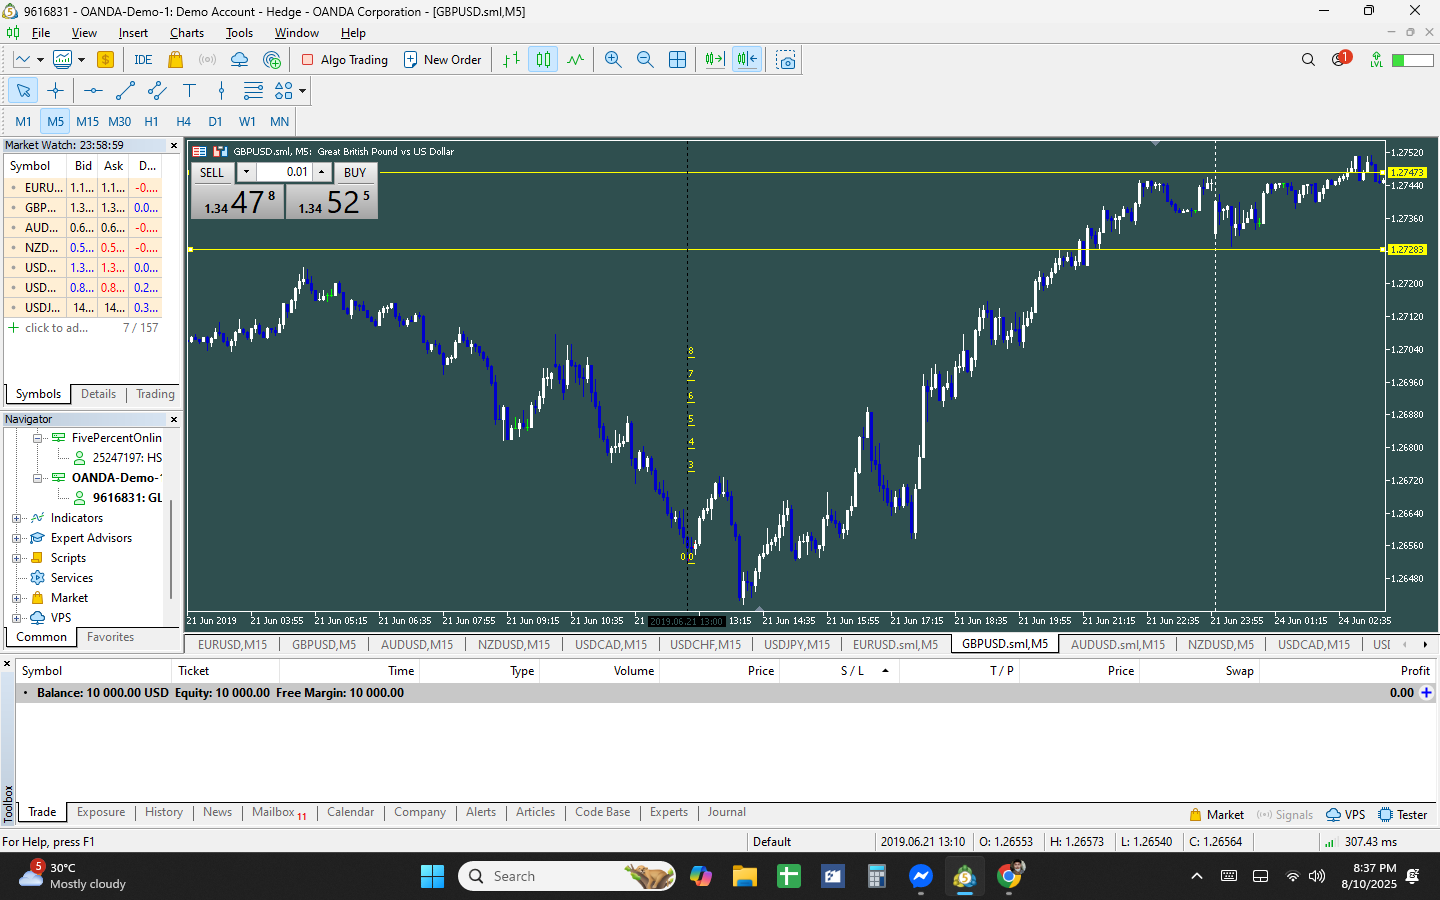1440x900 pixels.
Task: Switch to the History tab
Action: click(x=163, y=812)
